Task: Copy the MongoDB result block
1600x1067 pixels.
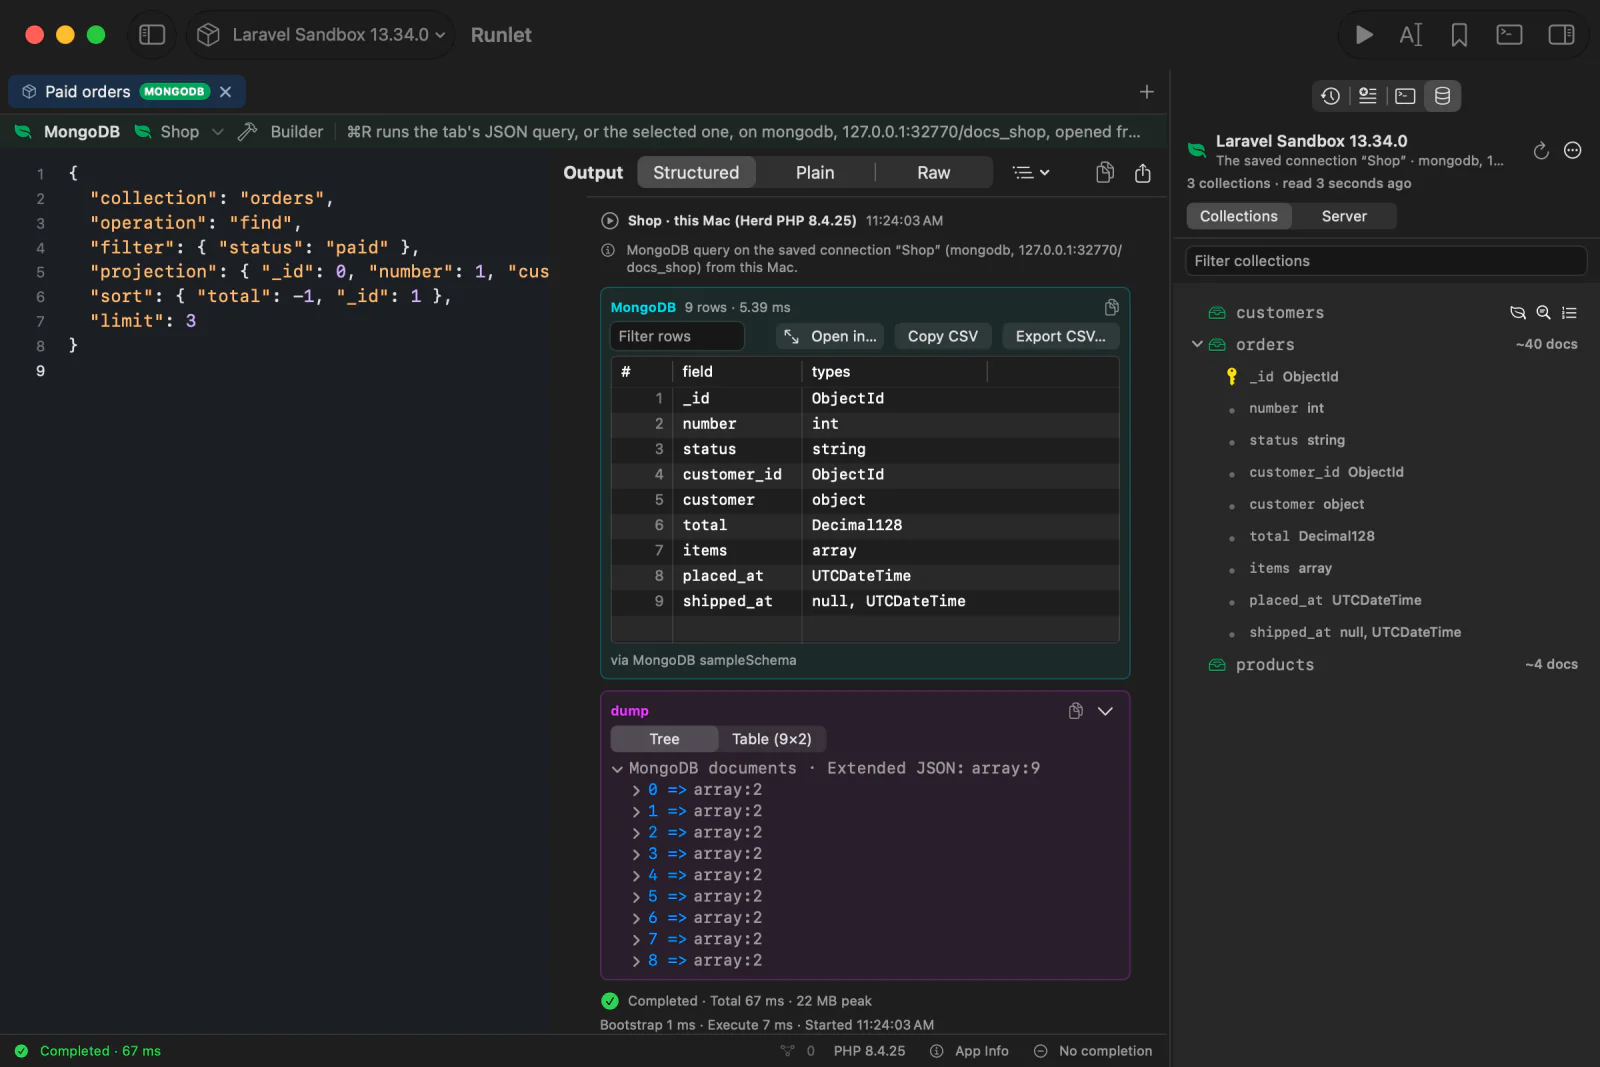Action: click(x=1111, y=307)
